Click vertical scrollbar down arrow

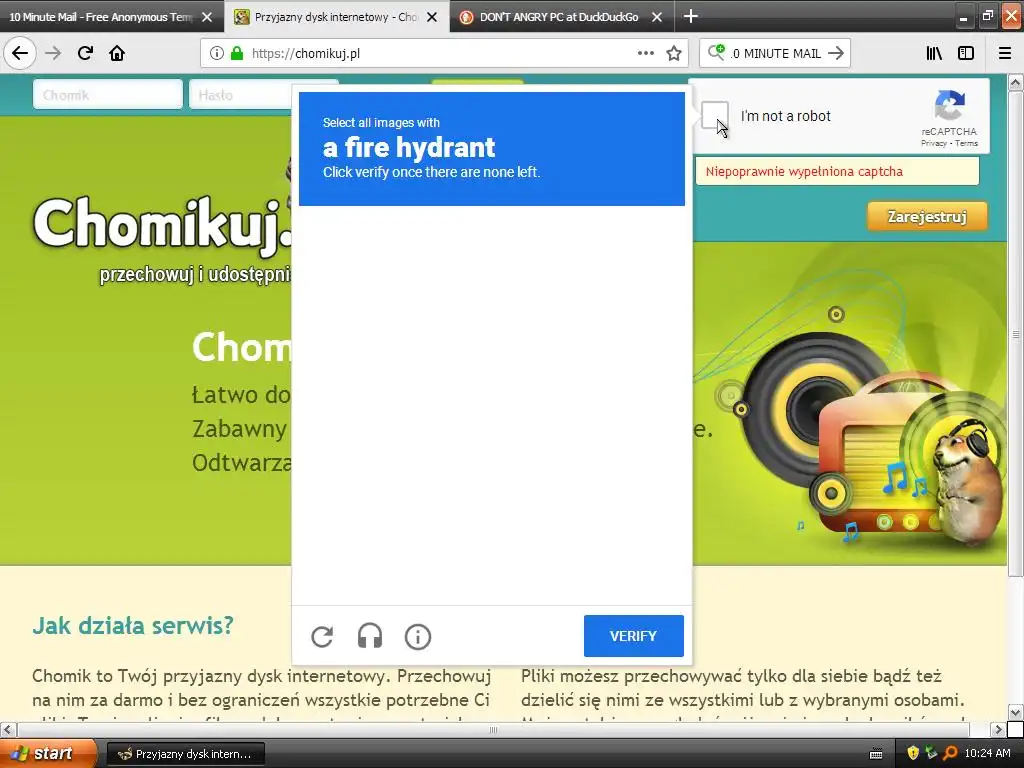click(1016, 712)
